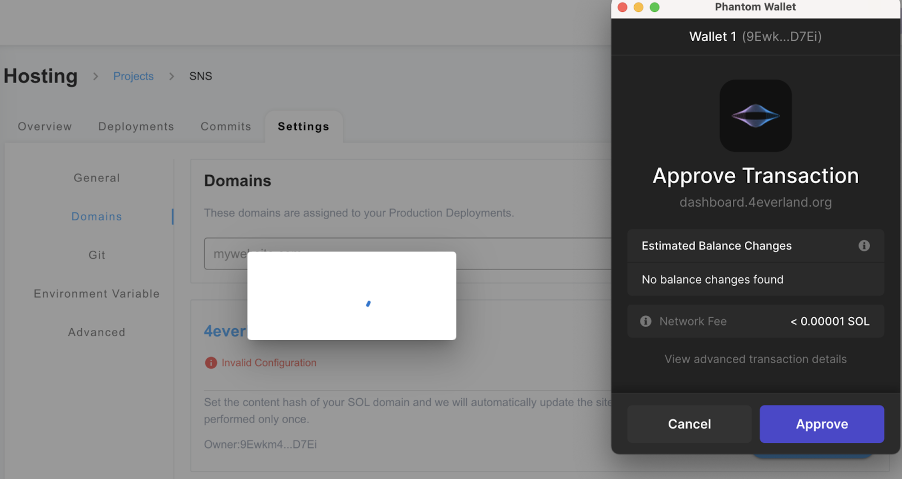Click the loading spinner in the dialog

point(368,303)
